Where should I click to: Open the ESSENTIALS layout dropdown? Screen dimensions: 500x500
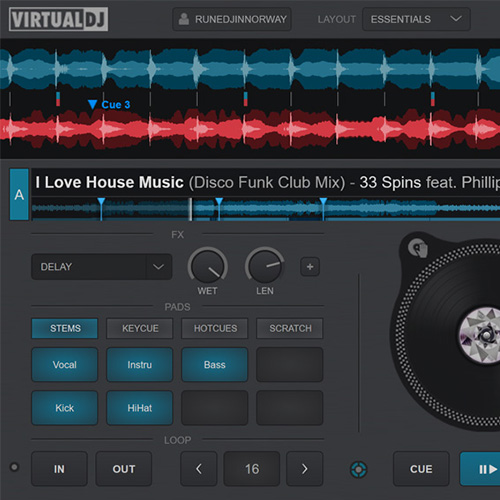[416, 19]
